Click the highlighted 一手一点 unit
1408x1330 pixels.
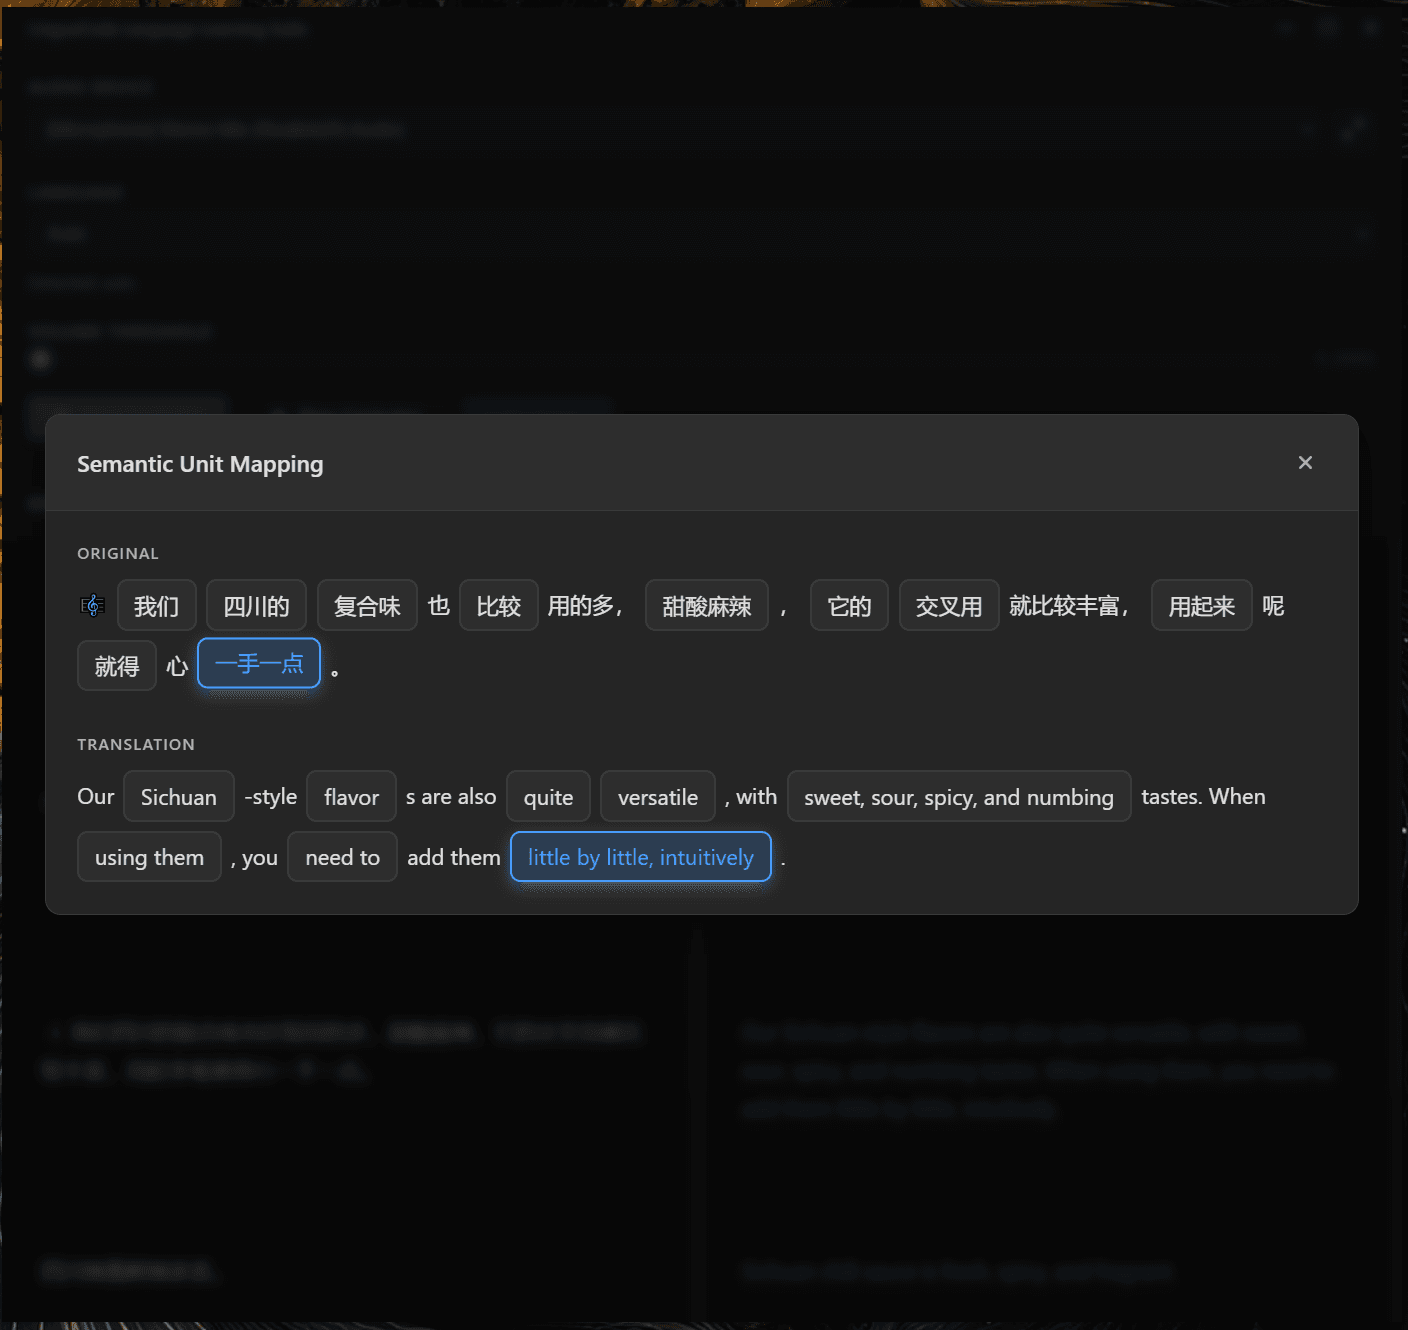click(259, 663)
